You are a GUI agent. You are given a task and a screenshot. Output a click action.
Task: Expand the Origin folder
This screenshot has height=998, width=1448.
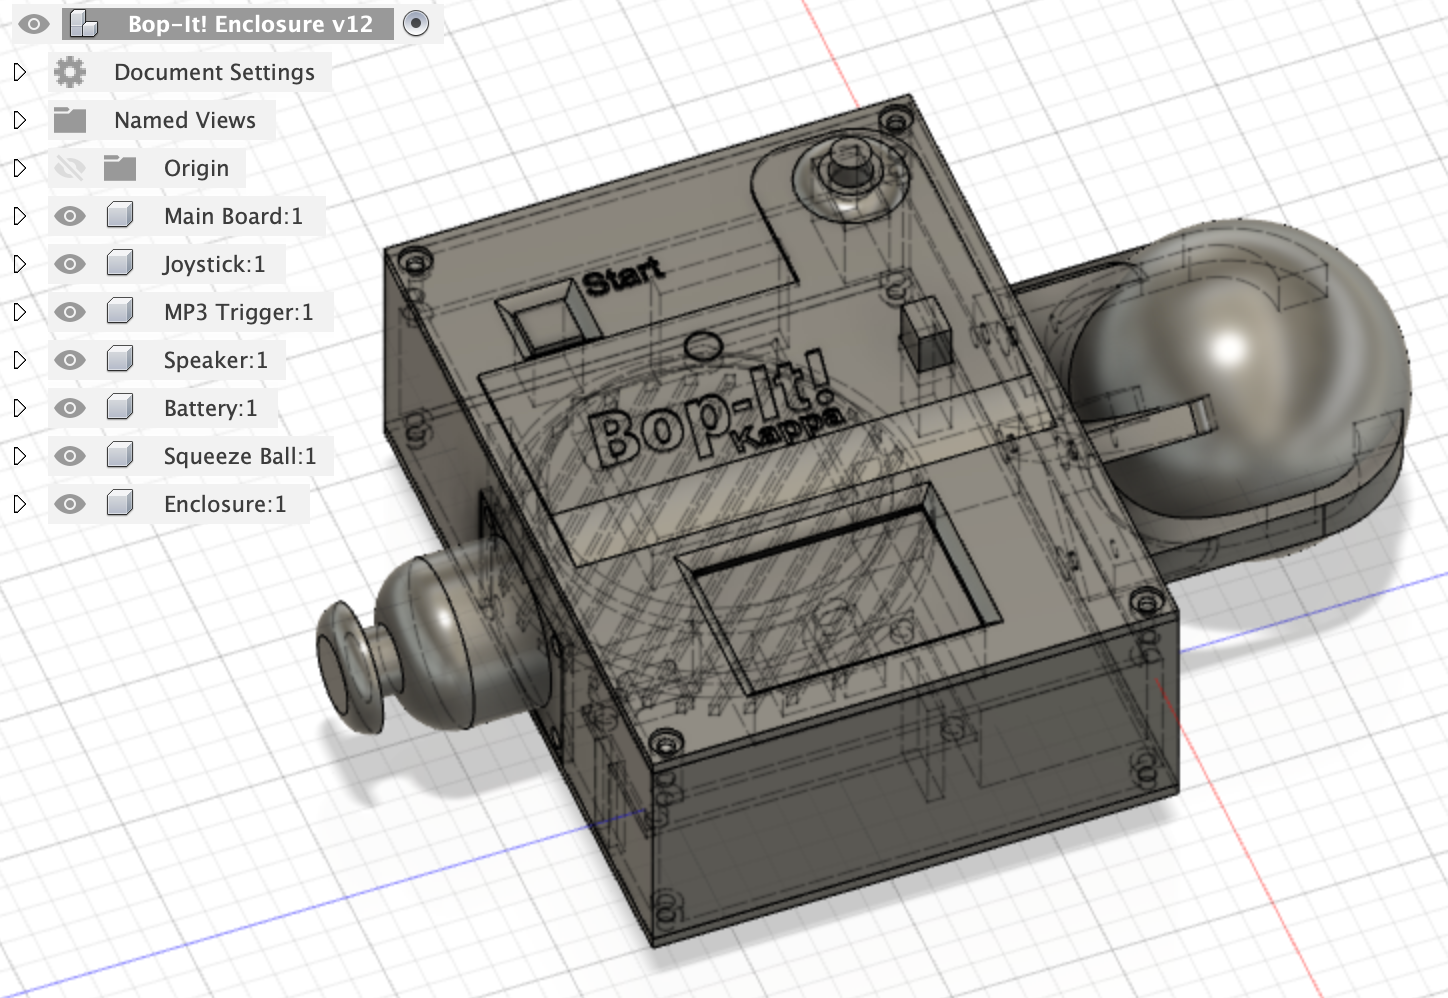[x=20, y=168]
